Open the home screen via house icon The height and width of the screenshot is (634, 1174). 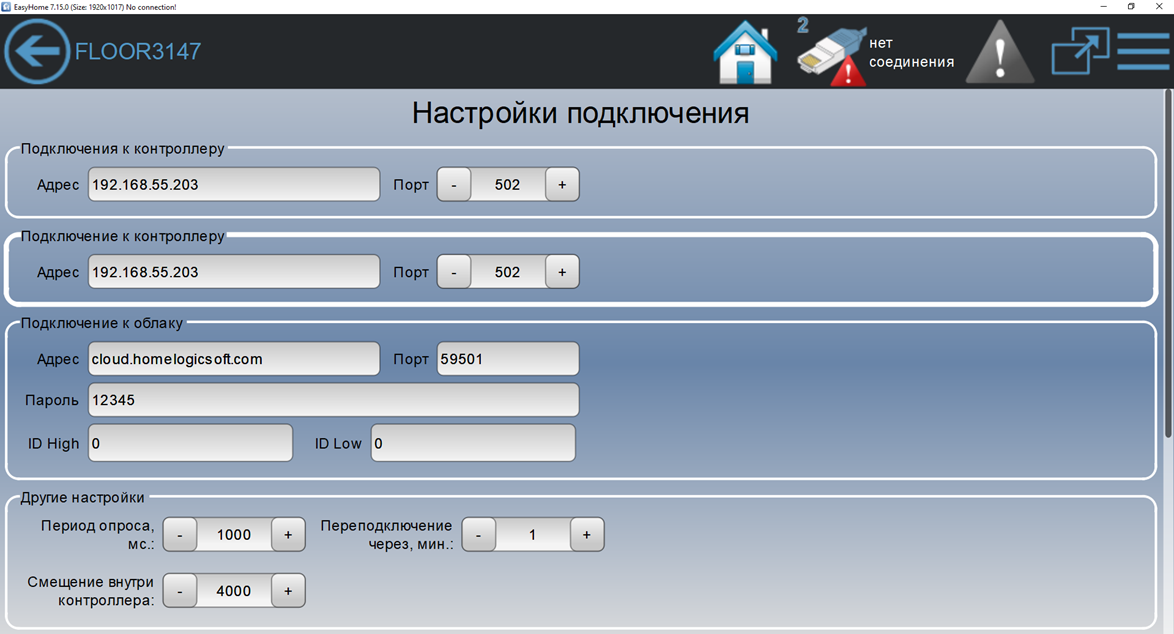tap(745, 52)
